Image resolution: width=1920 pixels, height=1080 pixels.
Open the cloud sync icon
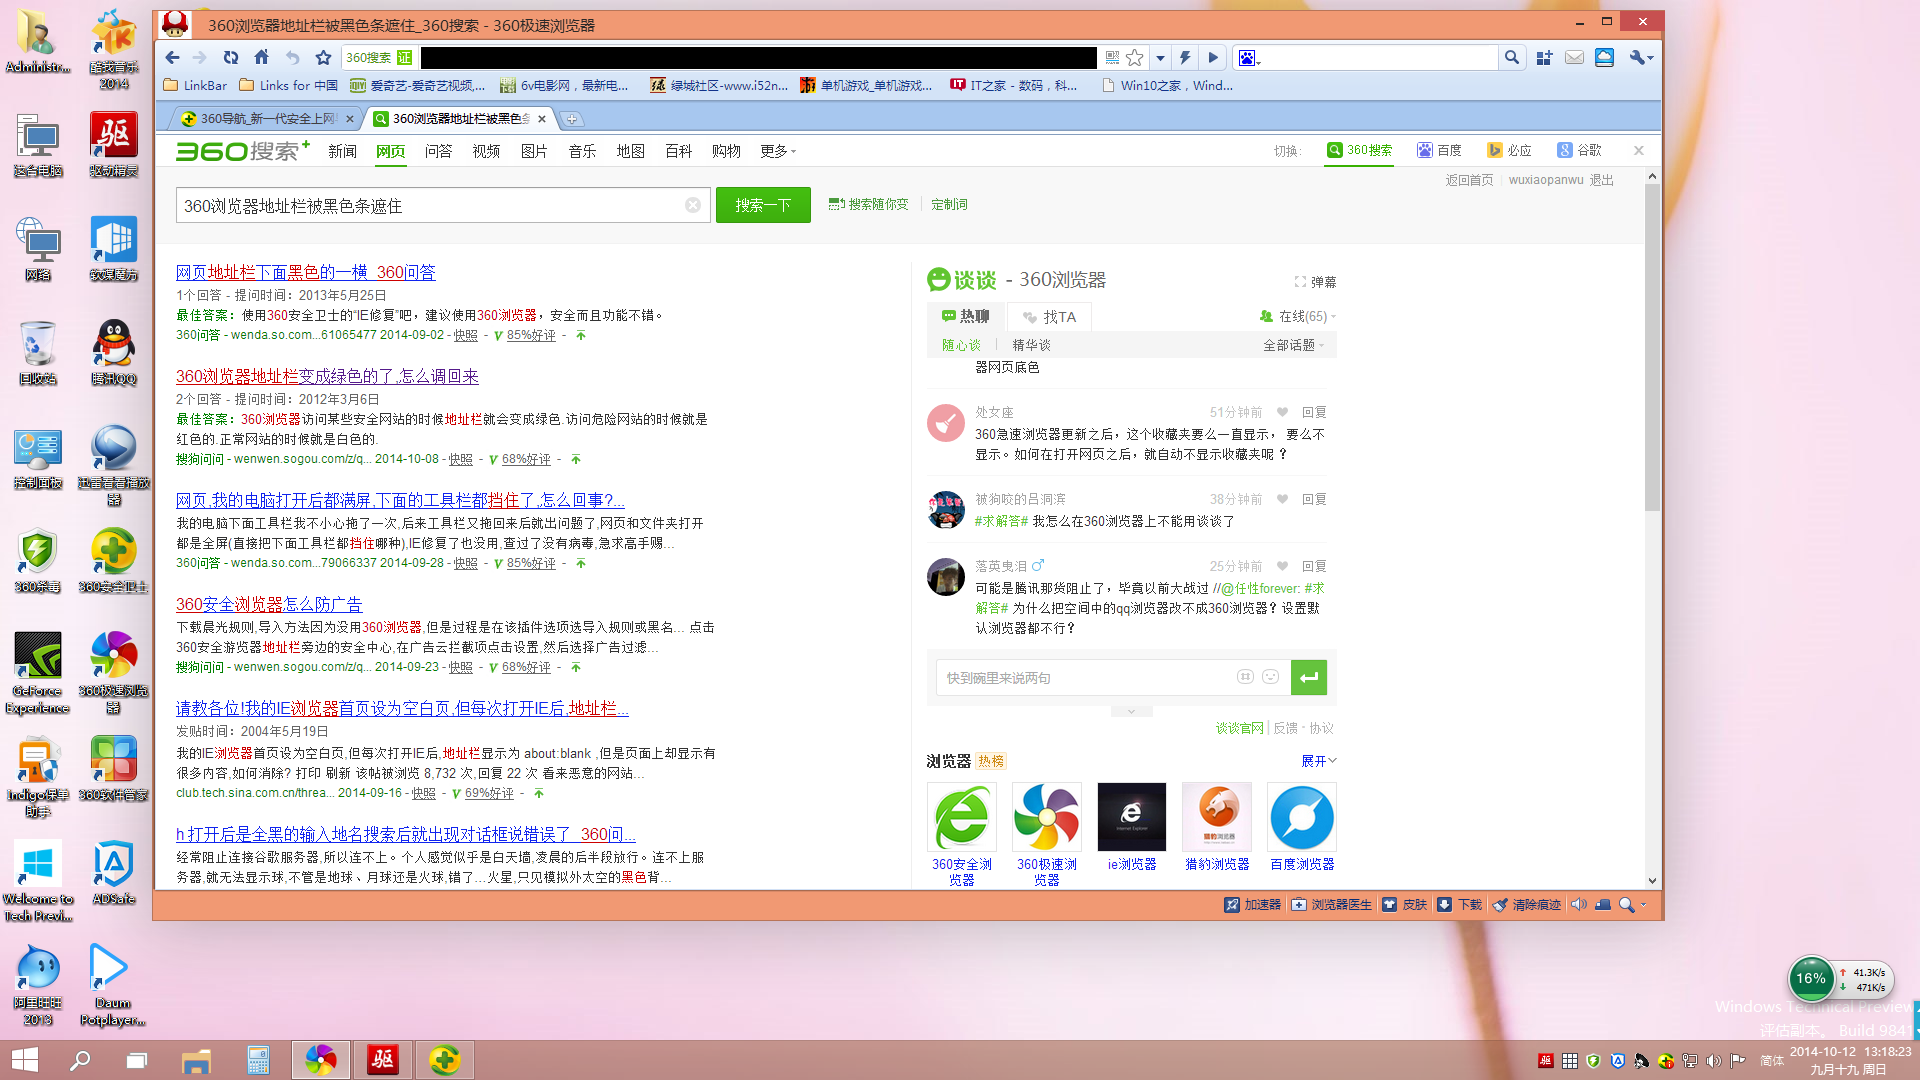[x=1604, y=57]
